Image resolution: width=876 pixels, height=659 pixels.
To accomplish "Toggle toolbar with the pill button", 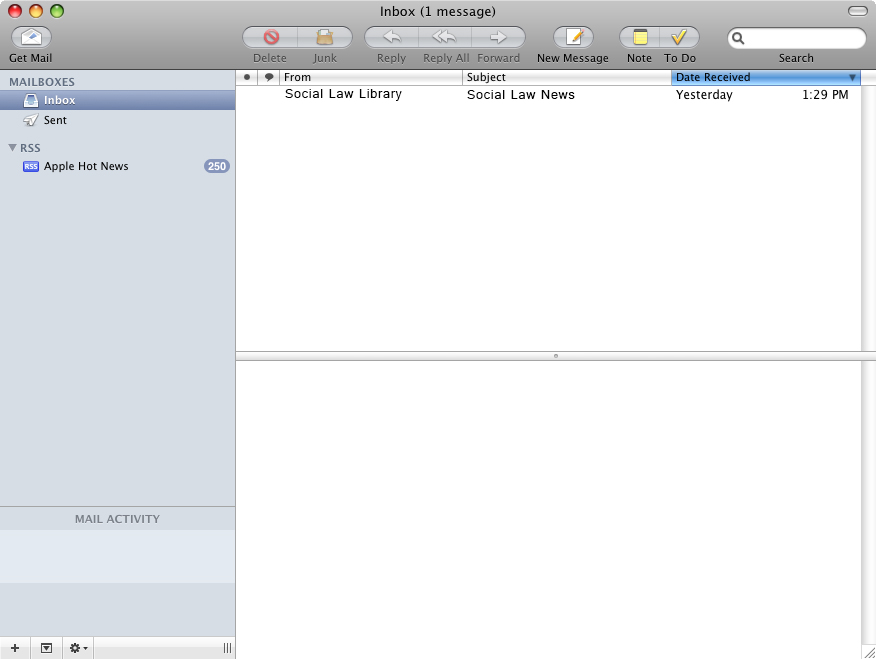I will 858,11.
